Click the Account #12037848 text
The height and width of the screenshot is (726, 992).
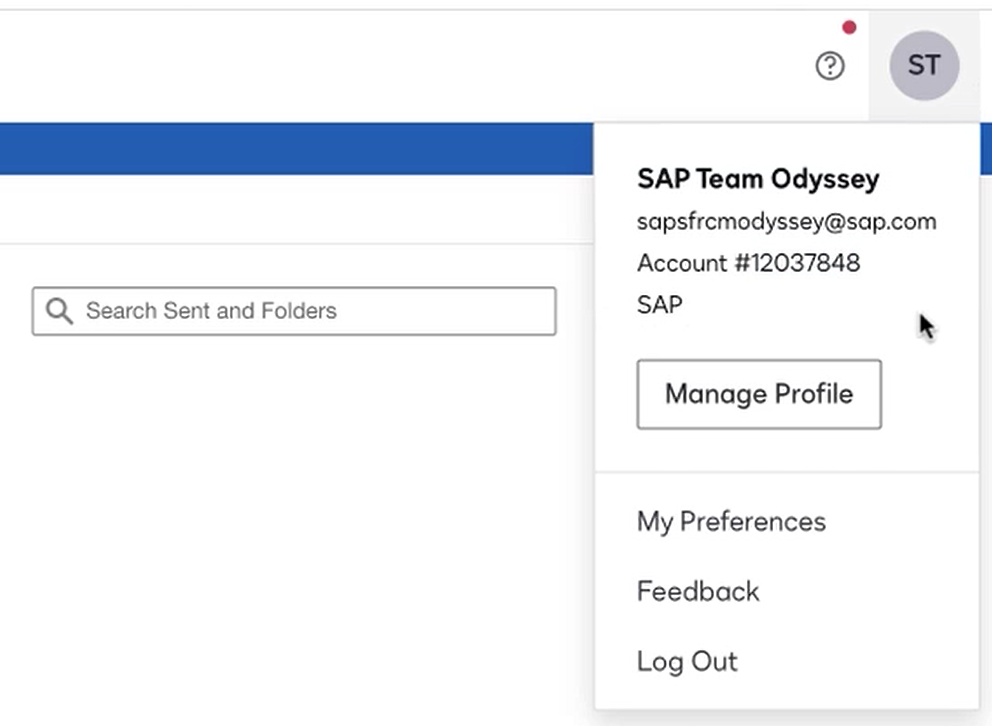pyautogui.click(x=748, y=263)
